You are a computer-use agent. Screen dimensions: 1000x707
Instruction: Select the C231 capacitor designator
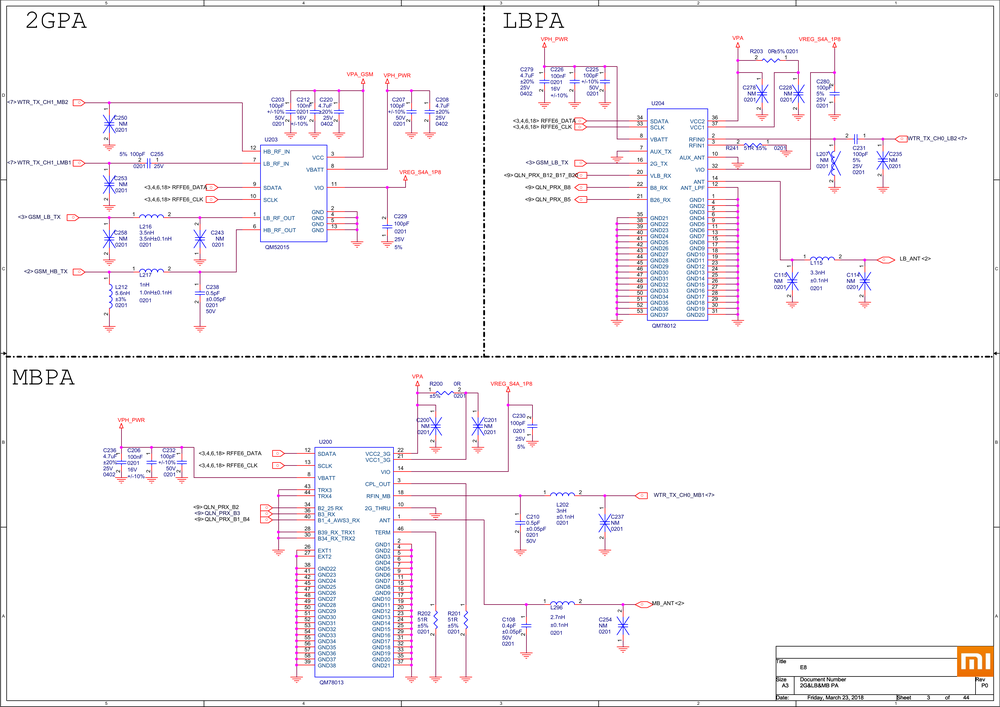click(x=859, y=148)
